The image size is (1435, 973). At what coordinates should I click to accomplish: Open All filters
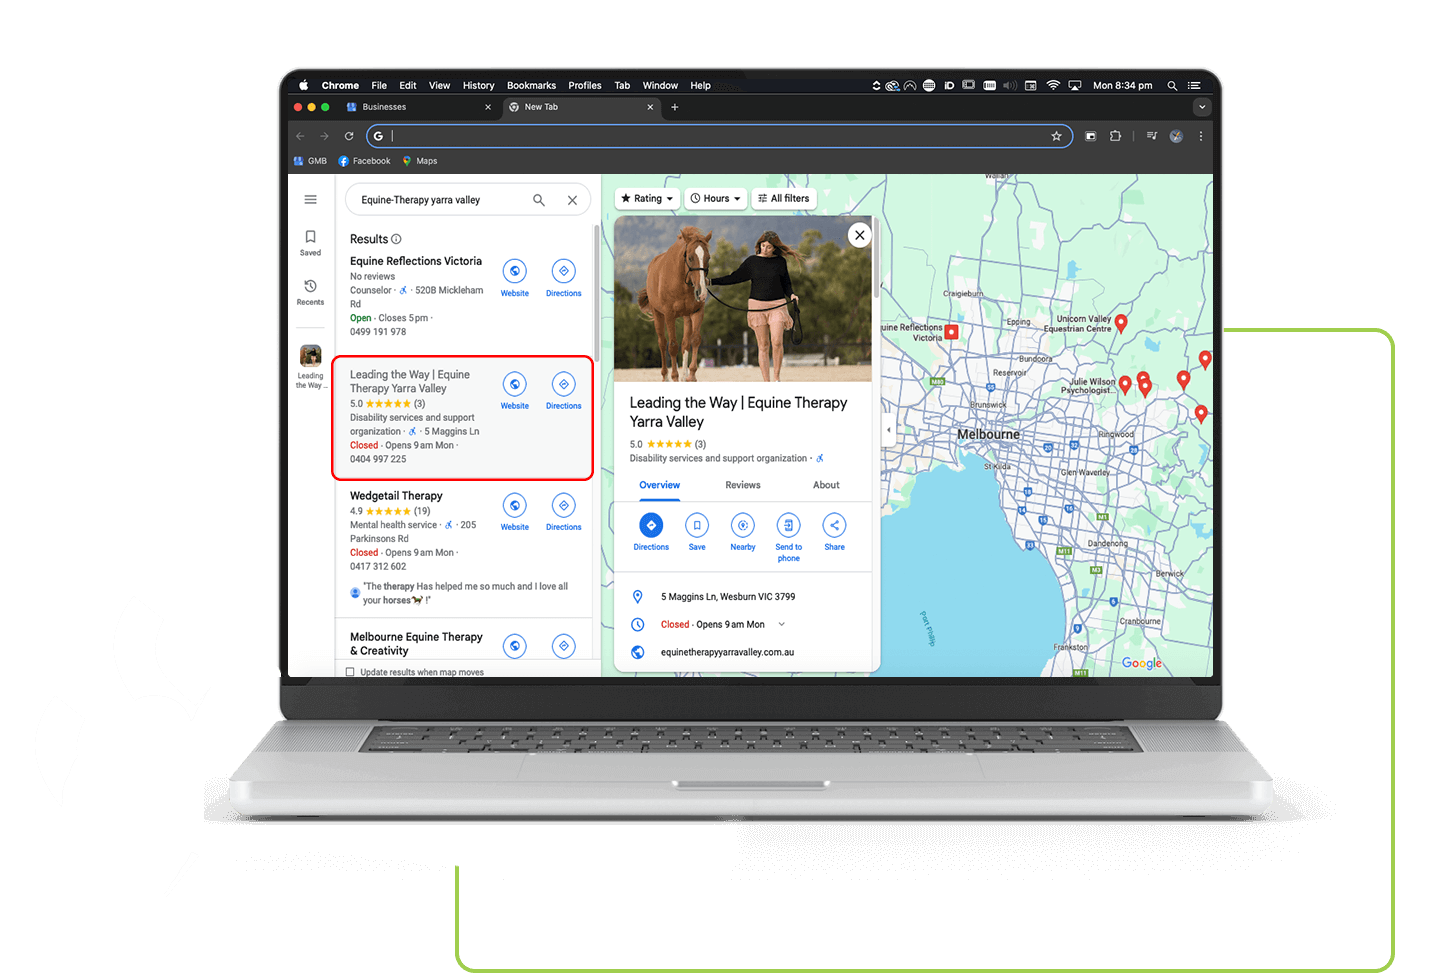tap(783, 199)
